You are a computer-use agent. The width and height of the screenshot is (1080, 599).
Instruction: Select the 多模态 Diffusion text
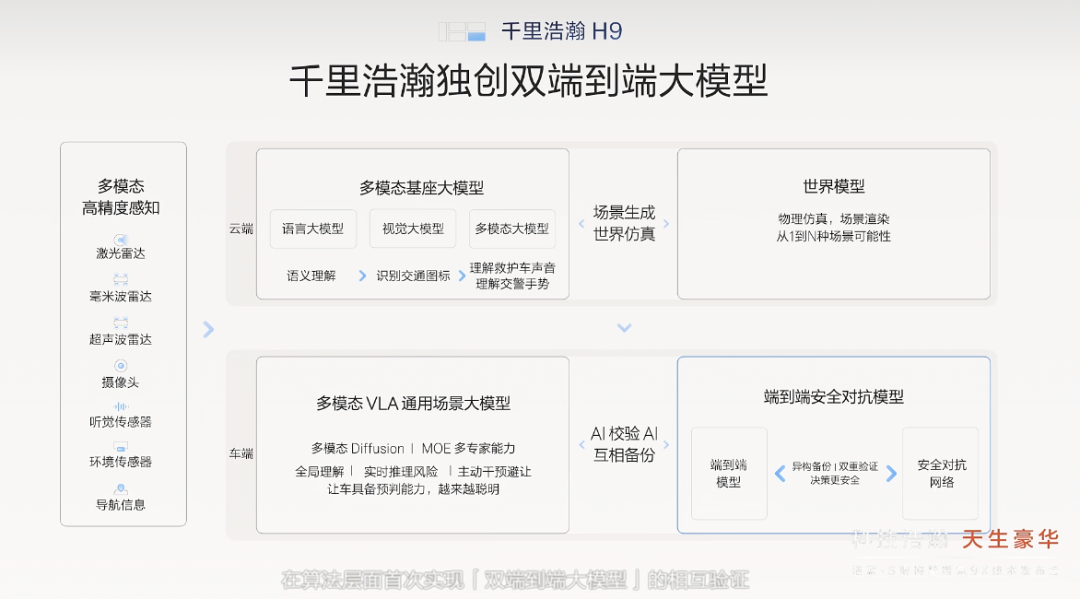pos(357,448)
